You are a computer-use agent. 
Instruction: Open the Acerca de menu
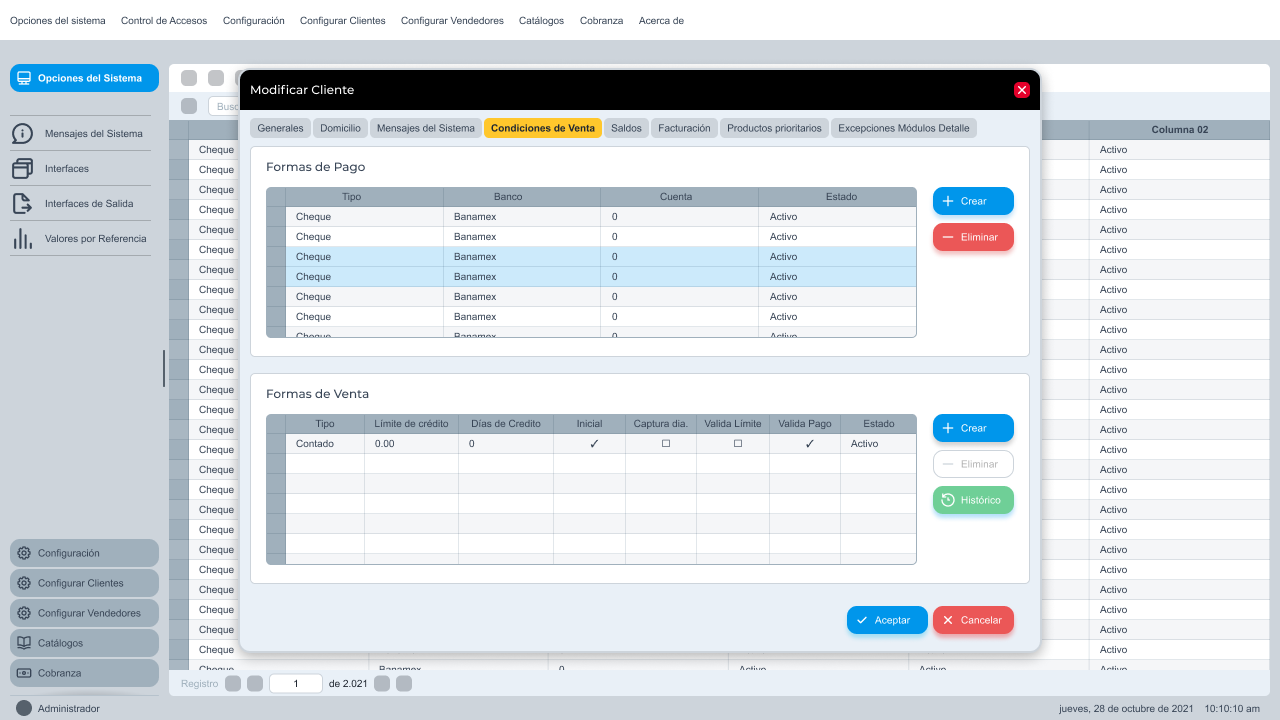(x=661, y=20)
